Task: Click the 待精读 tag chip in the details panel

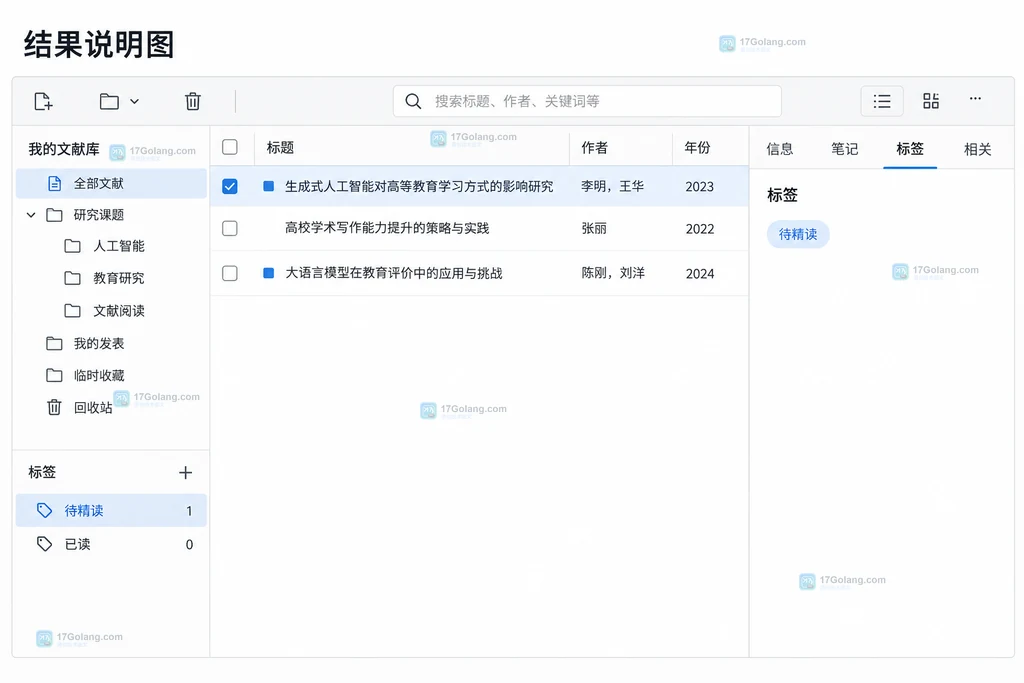Action: click(798, 234)
